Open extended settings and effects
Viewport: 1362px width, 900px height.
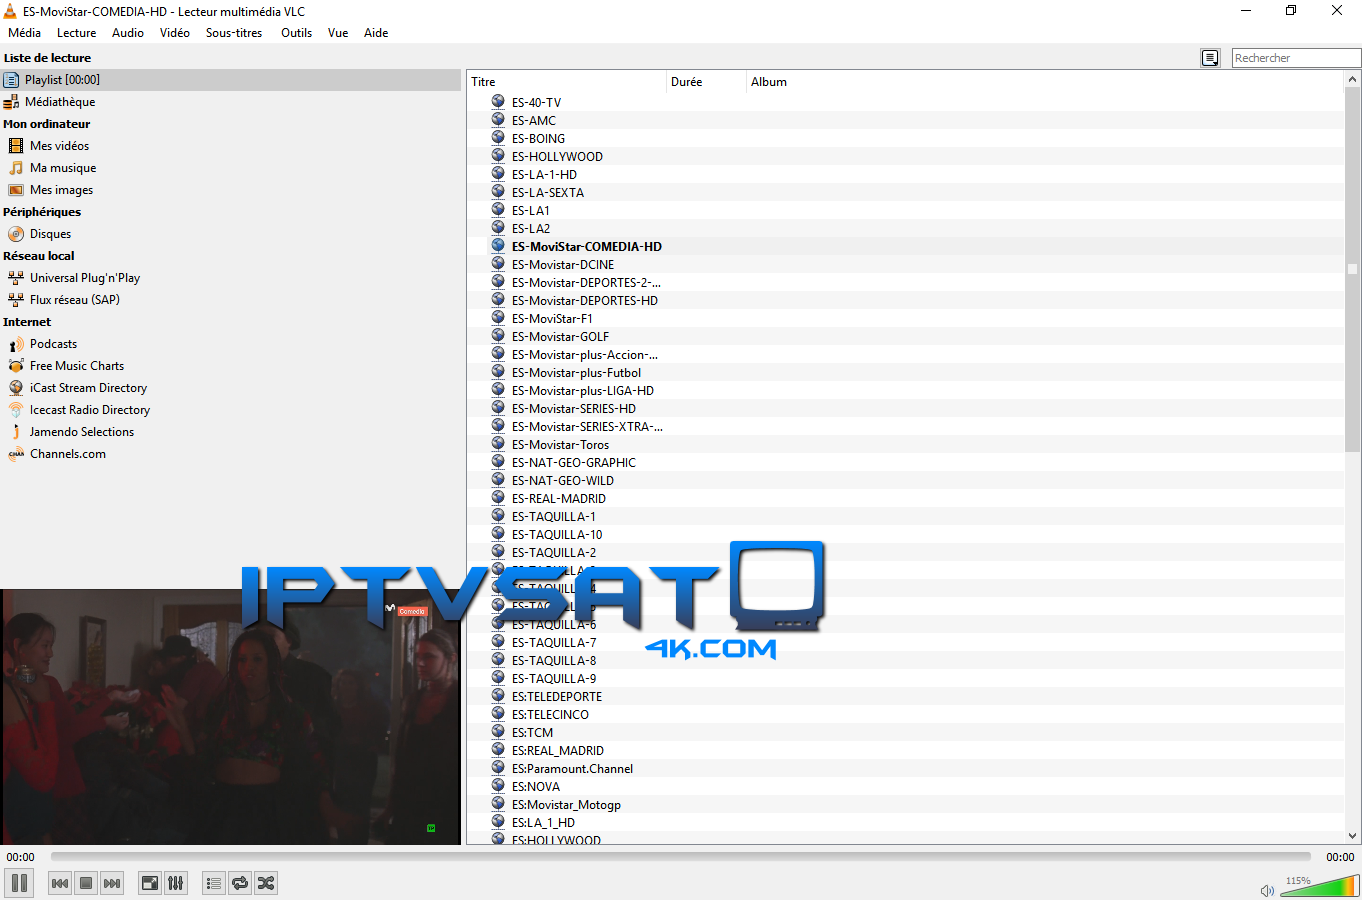175,883
